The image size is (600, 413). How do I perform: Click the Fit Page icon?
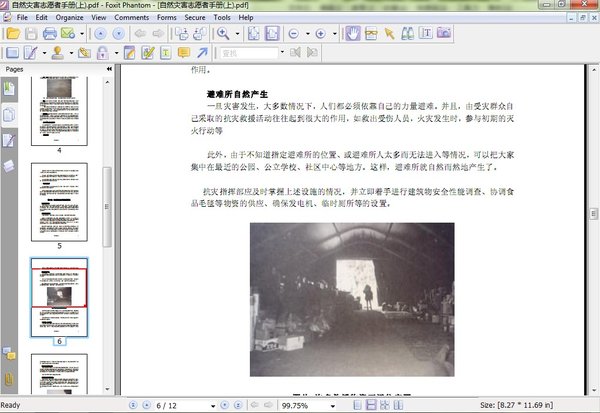click(x=254, y=34)
